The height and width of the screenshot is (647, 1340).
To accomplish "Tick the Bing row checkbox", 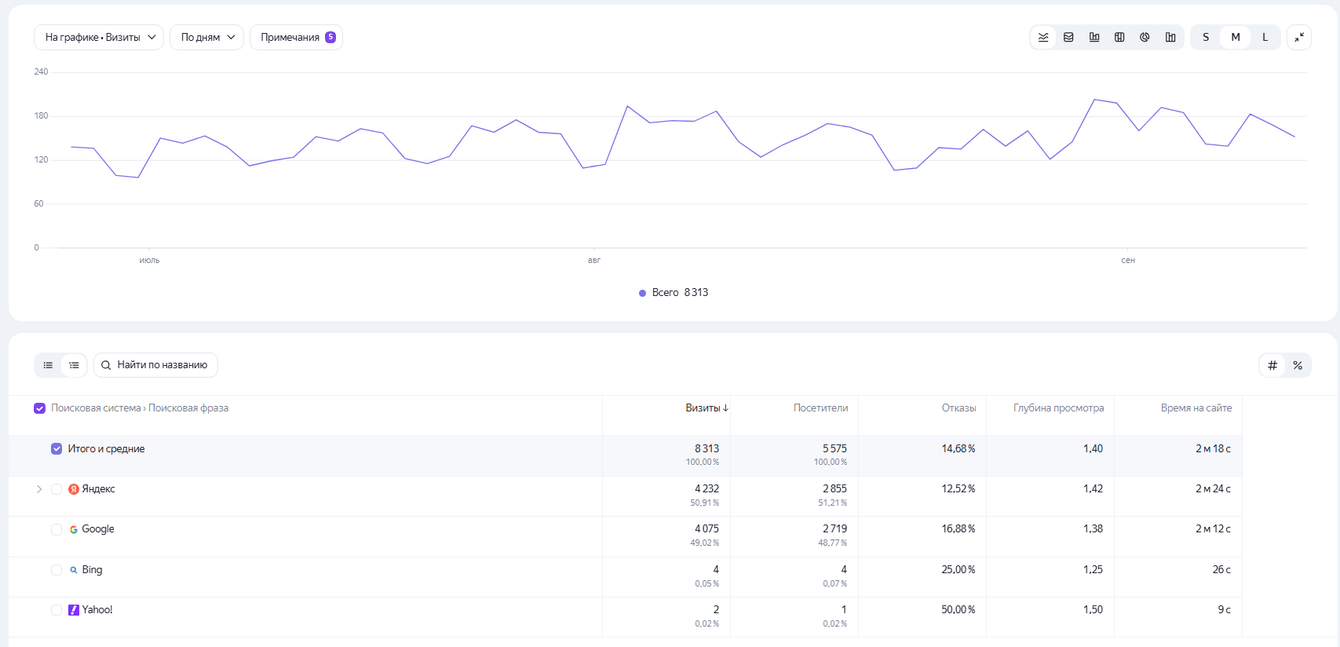I will (x=57, y=570).
